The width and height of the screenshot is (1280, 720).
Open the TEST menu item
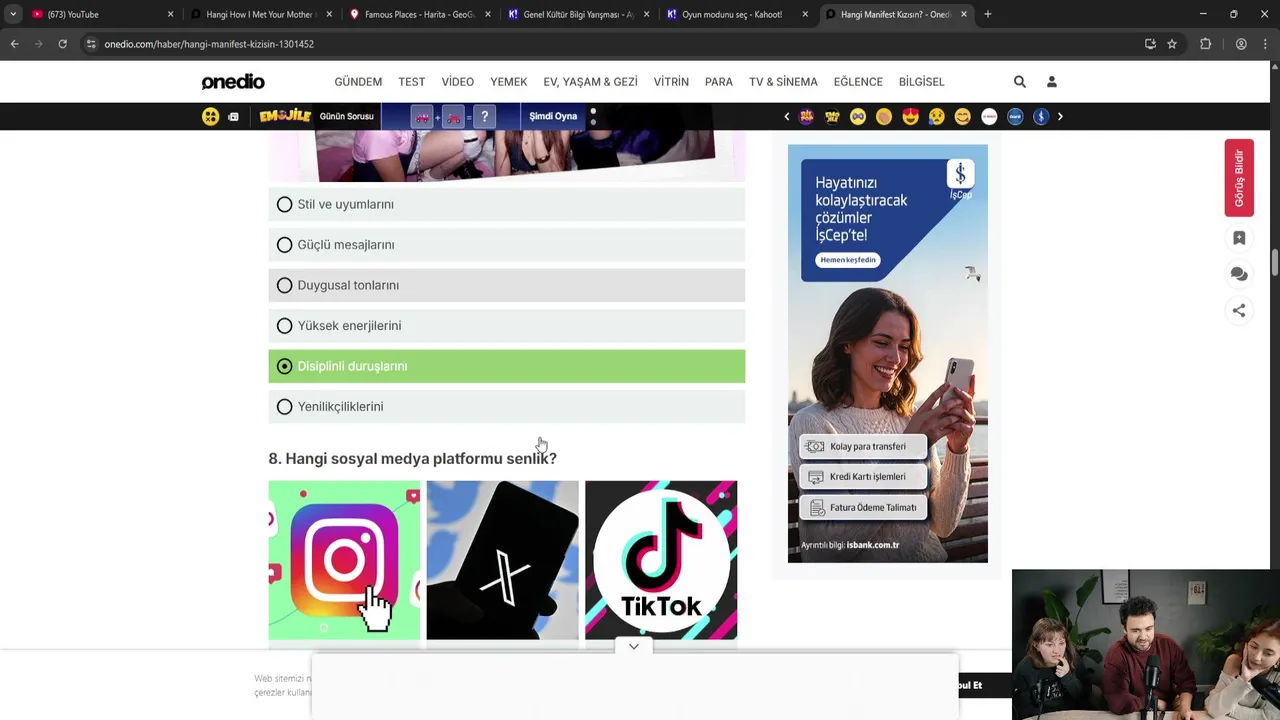pos(412,82)
